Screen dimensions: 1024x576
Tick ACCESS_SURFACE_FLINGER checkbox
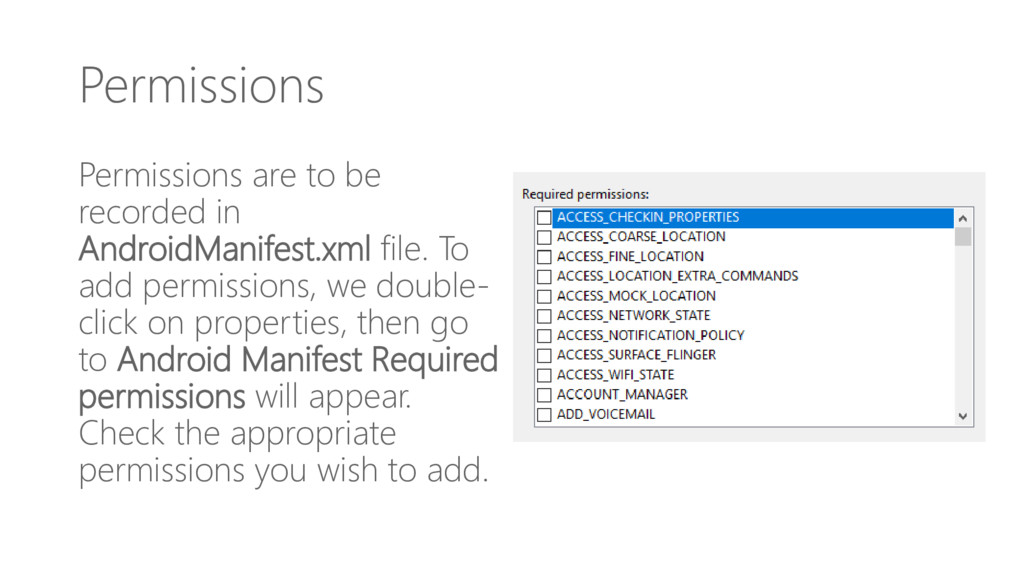[x=544, y=355]
